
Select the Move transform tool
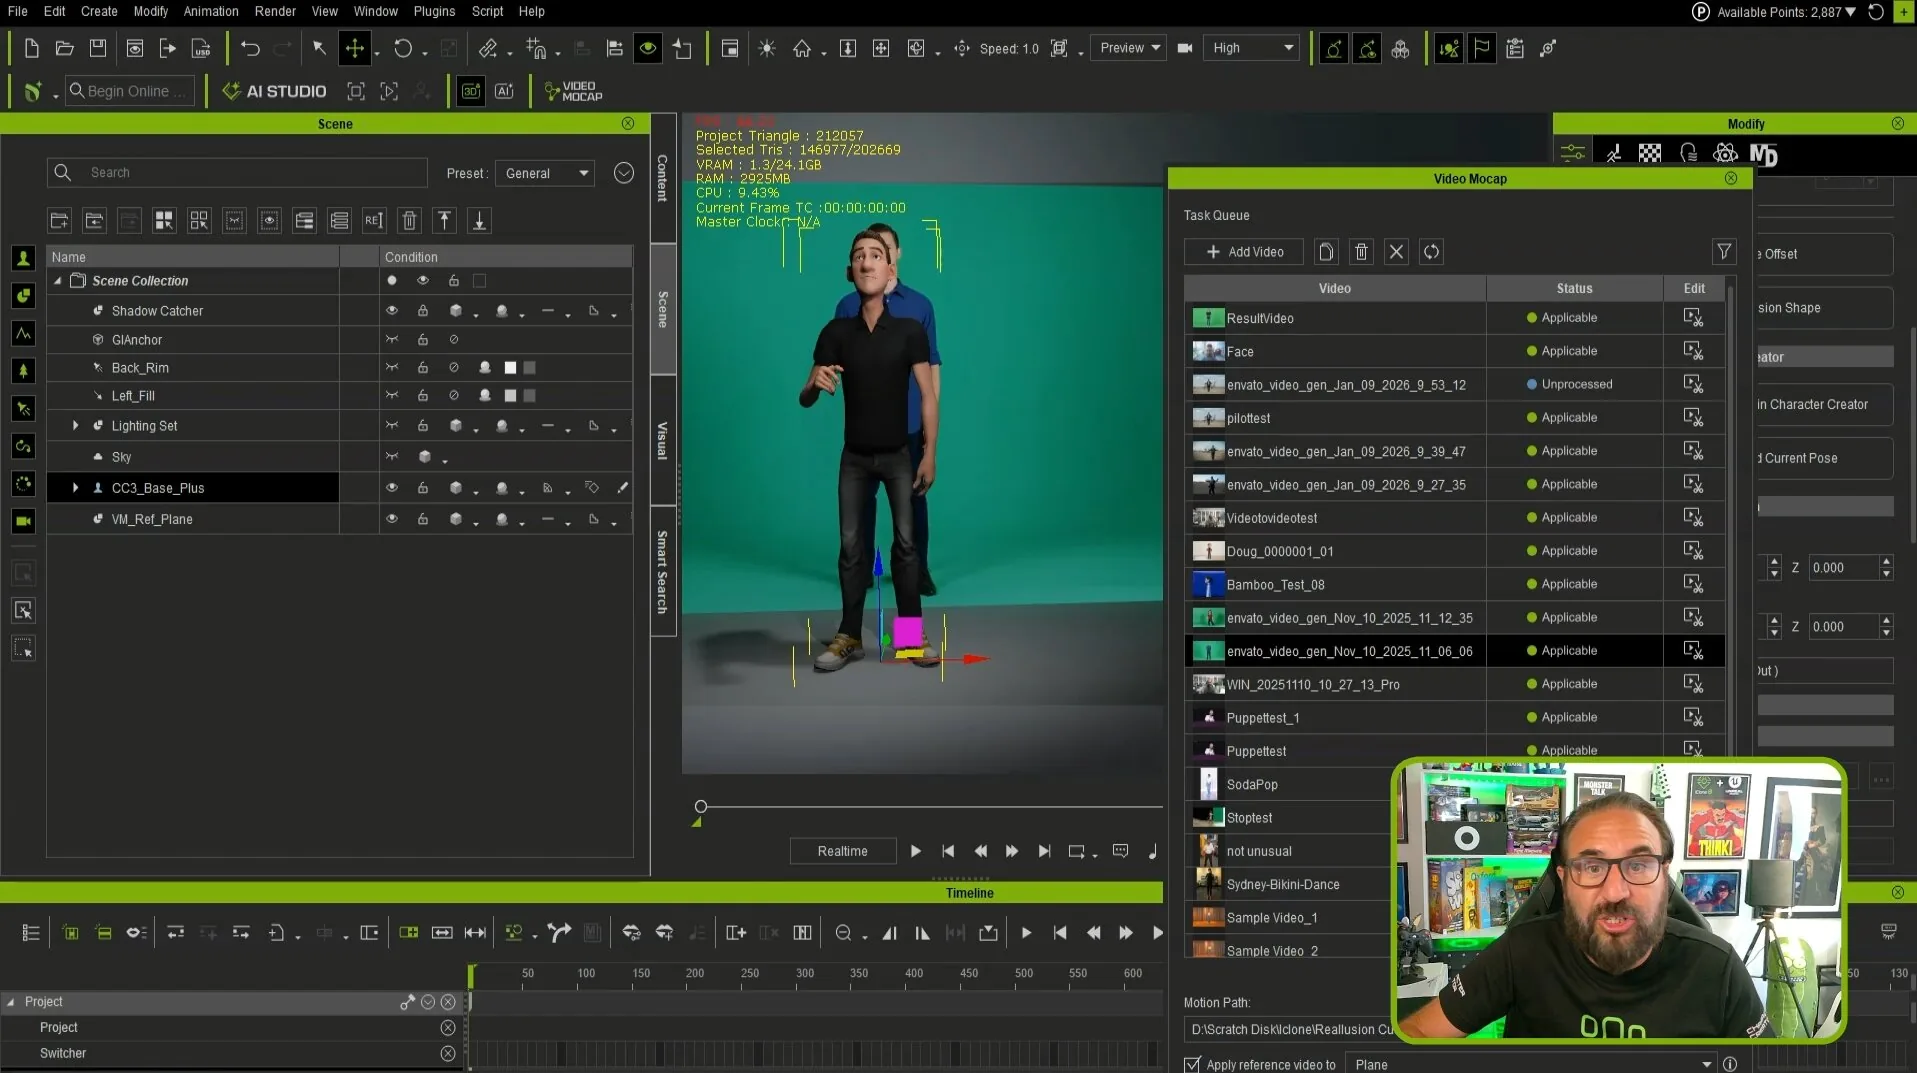355,48
